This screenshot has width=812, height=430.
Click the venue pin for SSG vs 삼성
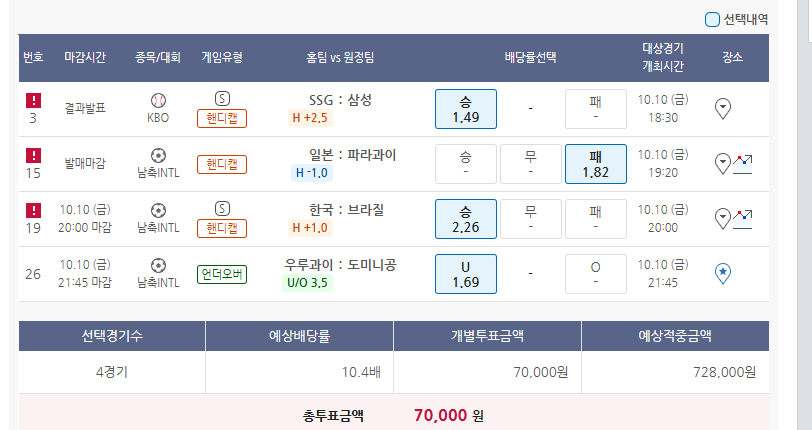click(x=723, y=108)
